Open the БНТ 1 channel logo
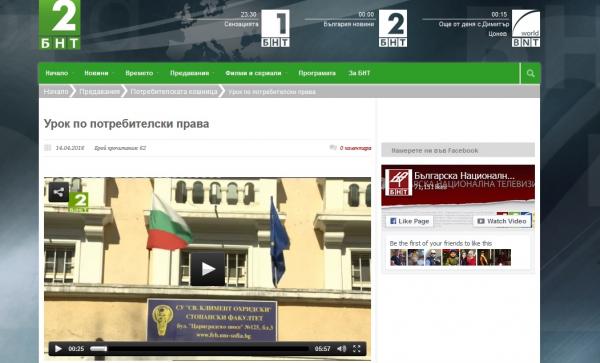 (275, 28)
